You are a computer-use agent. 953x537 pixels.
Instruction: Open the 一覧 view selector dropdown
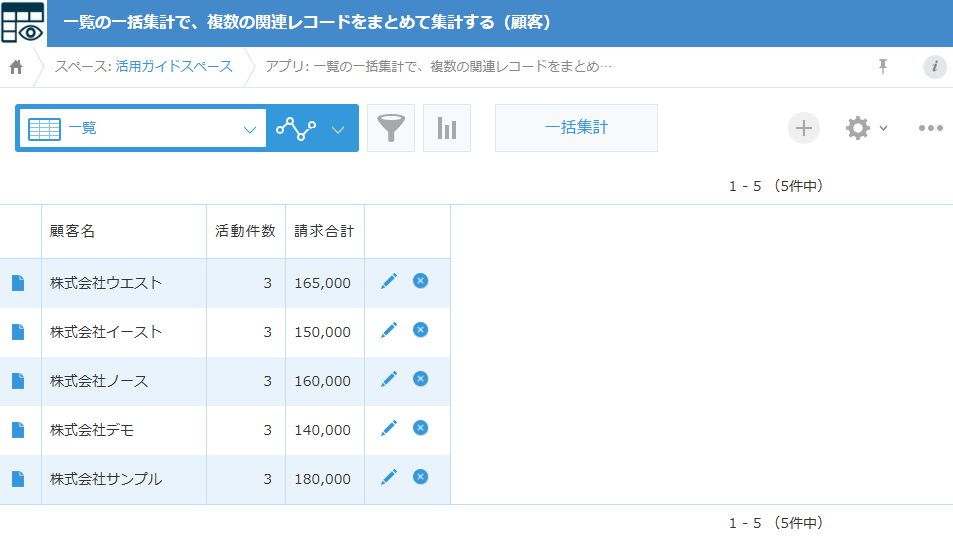[x=143, y=128]
